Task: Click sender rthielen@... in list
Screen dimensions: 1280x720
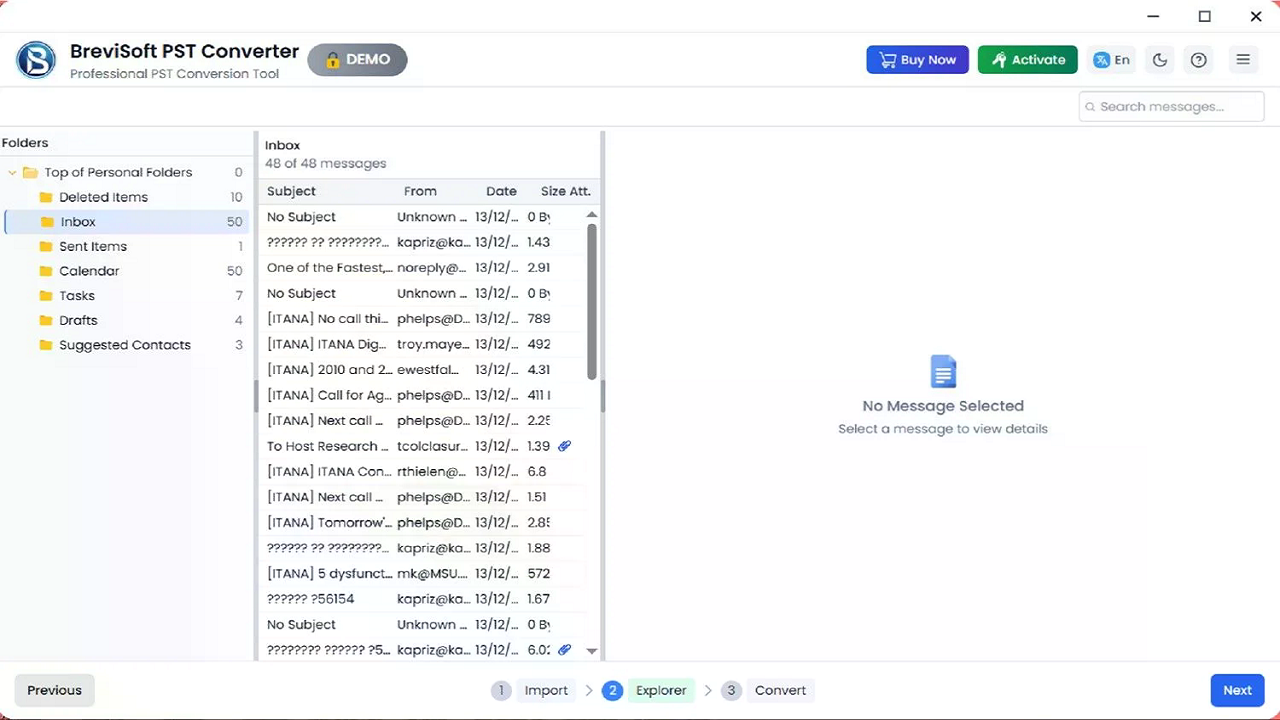Action: point(432,472)
